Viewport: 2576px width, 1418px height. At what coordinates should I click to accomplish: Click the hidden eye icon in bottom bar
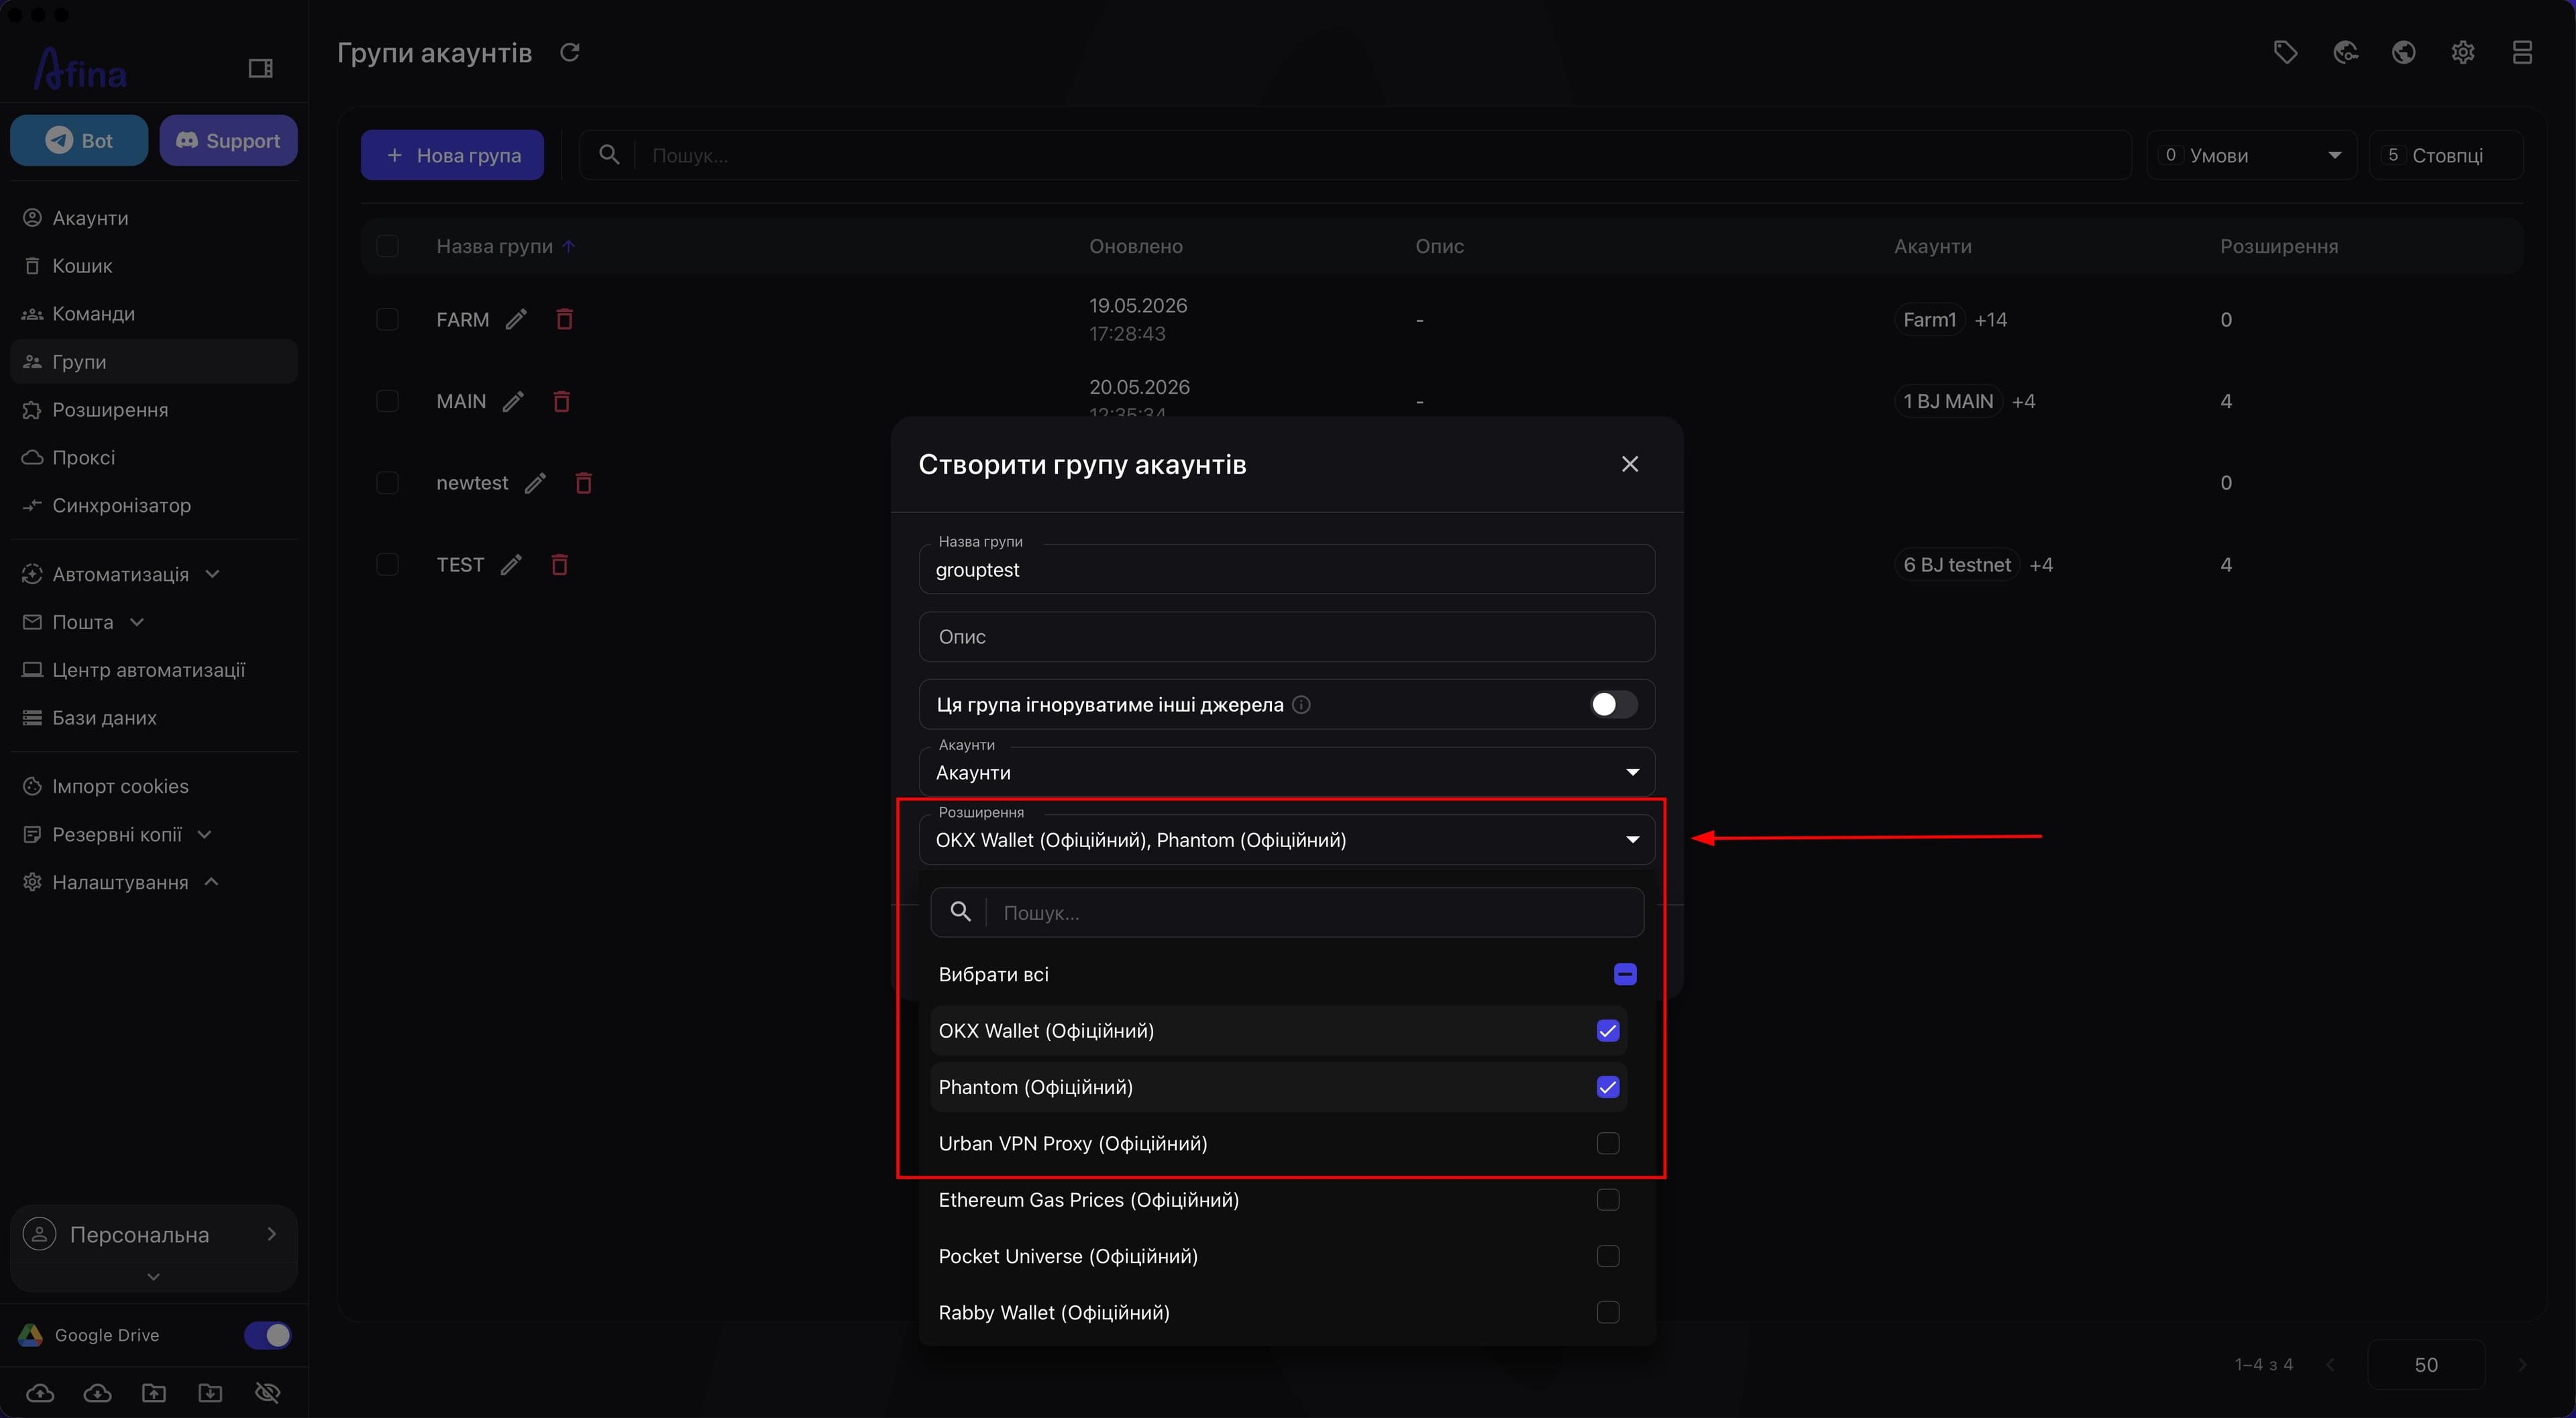coord(267,1393)
